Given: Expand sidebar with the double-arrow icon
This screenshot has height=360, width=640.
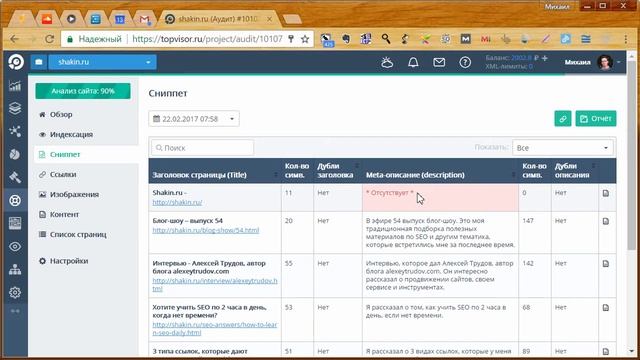Looking at the screenshot, I should click(x=15, y=311).
